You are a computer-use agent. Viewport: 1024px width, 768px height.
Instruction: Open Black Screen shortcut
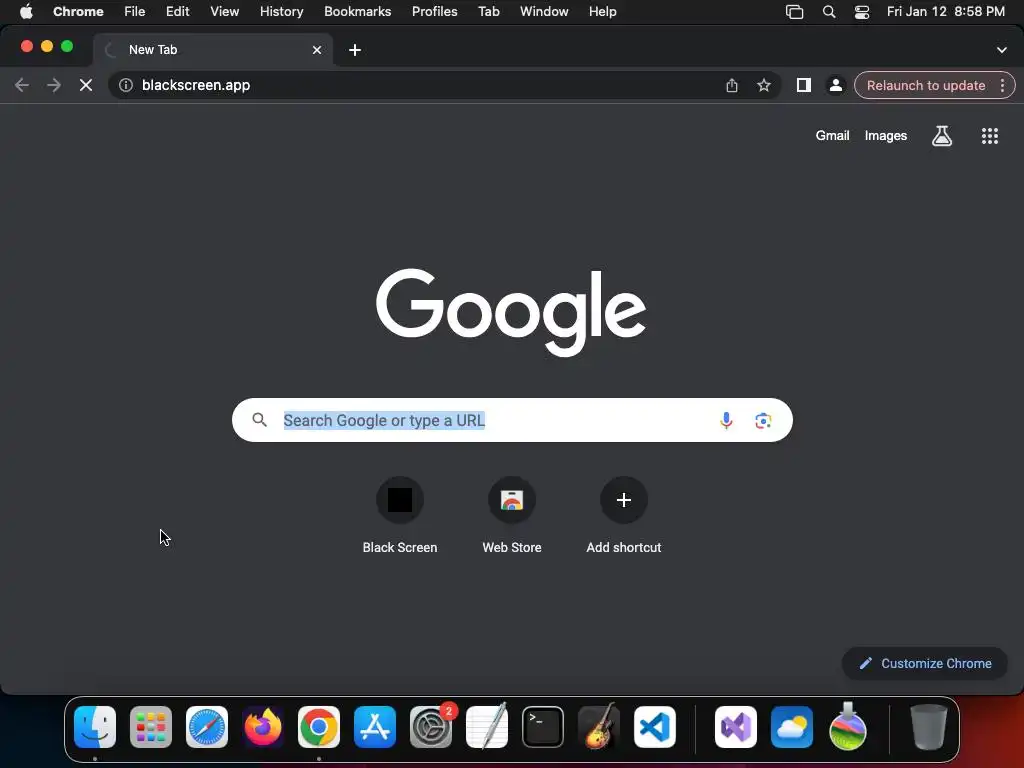400,516
